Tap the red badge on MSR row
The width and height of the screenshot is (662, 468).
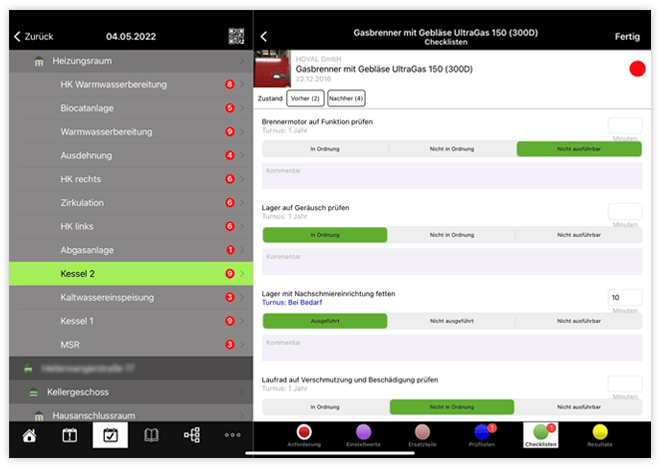tap(230, 345)
